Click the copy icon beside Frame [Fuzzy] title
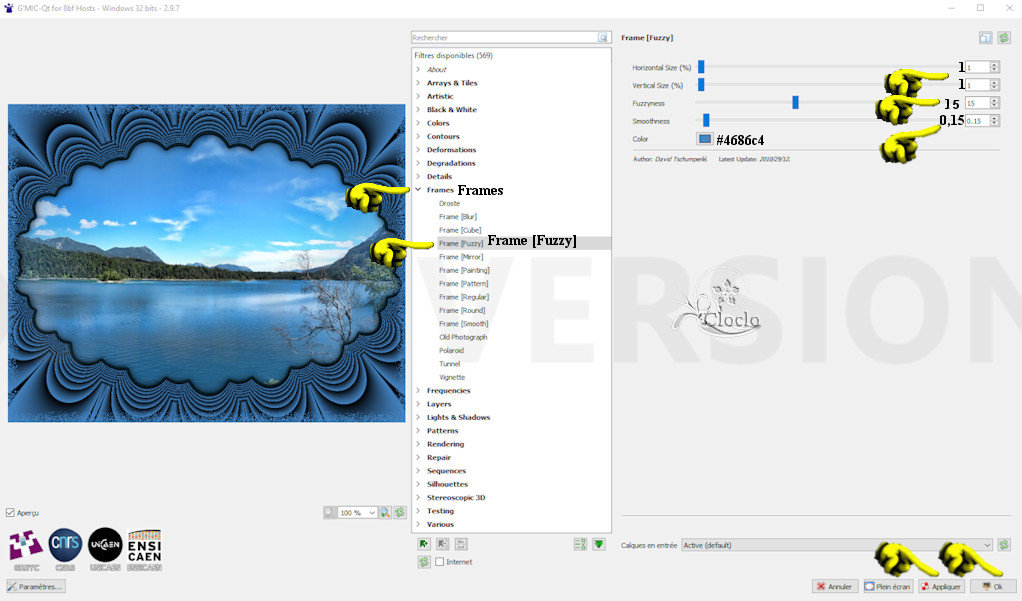1022x601 pixels. point(985,38)
